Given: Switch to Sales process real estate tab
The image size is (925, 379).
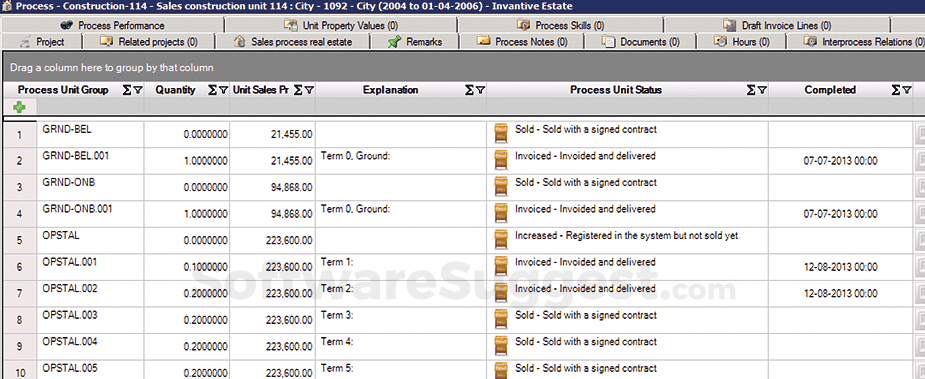Looking at the screenshot, I should 293,42.
